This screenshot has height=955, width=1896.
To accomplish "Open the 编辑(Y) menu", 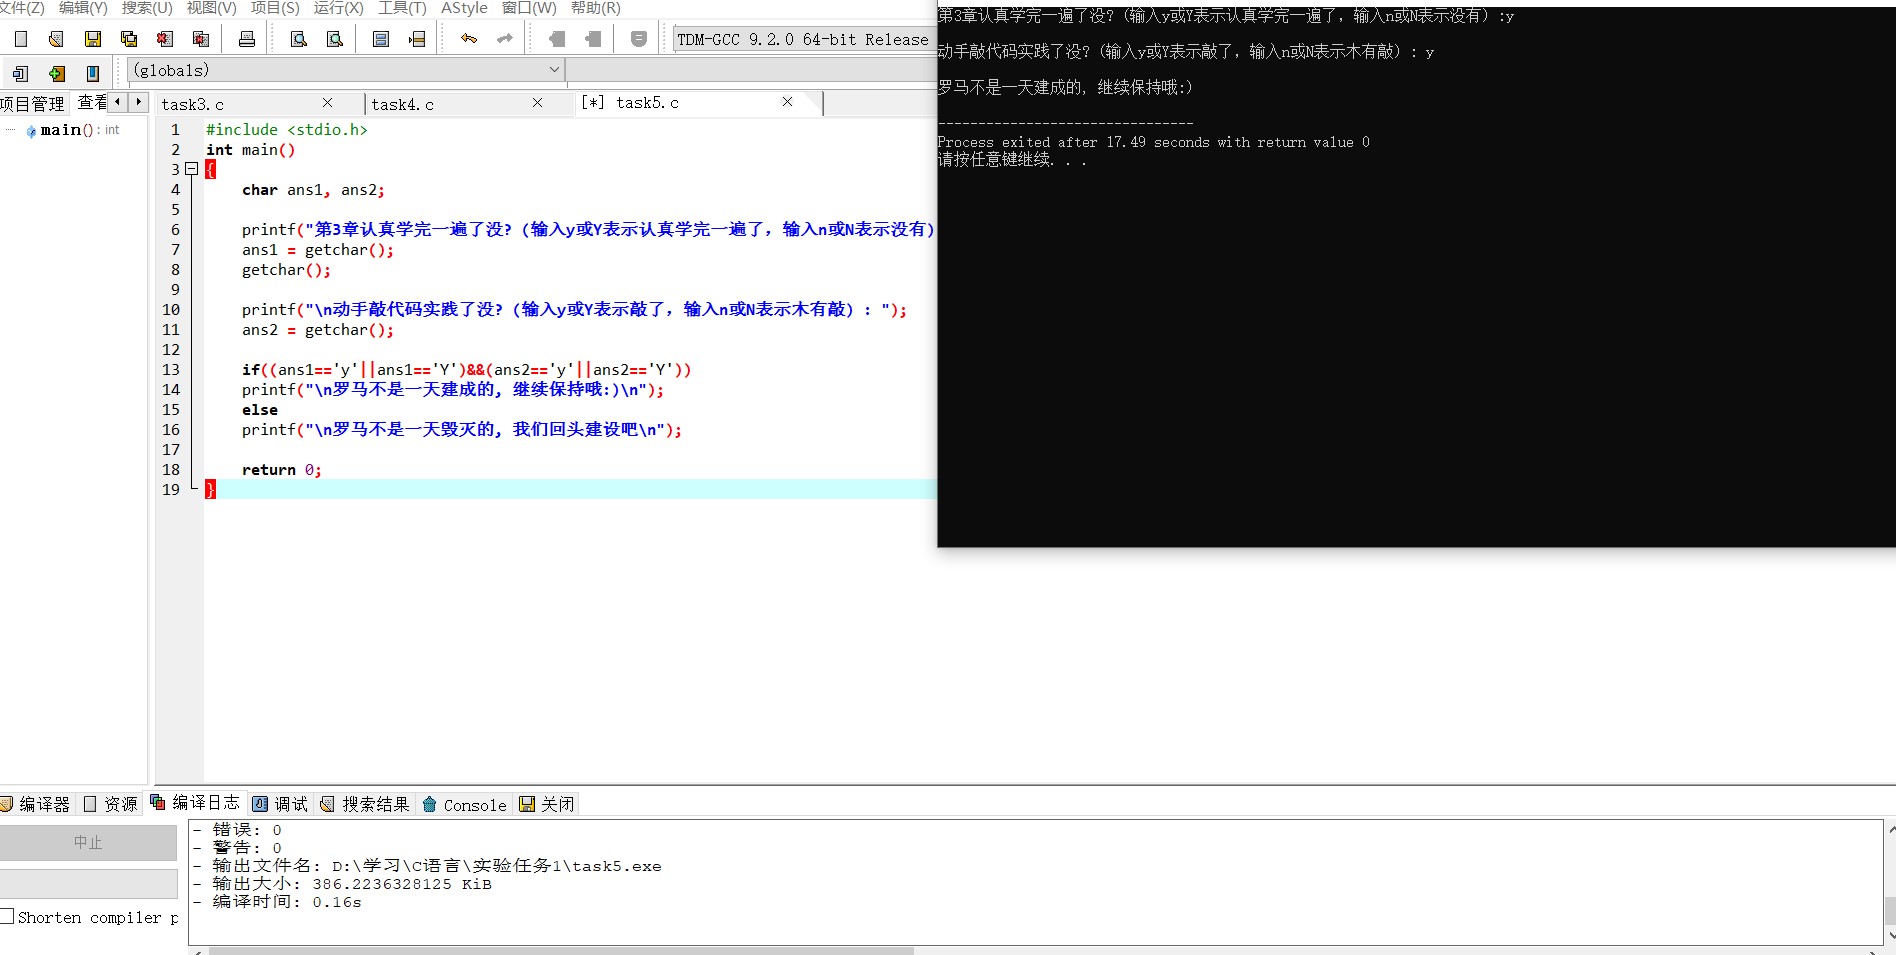I will coord(83,8).
